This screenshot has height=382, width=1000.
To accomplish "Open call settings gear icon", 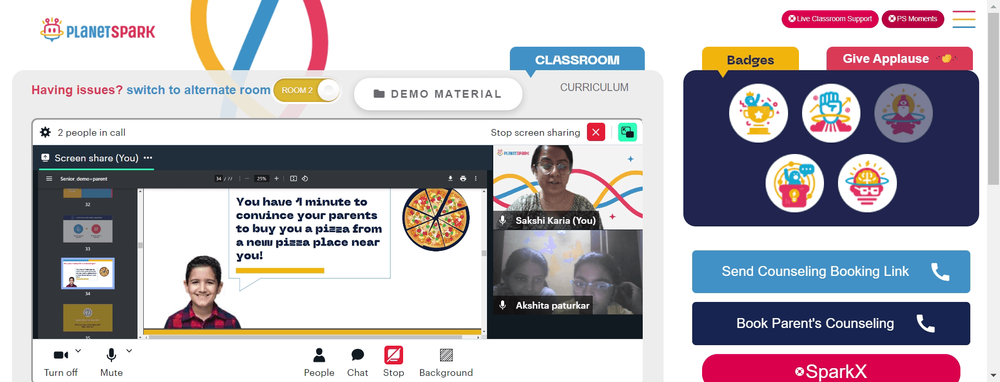I will coord(45,132).
